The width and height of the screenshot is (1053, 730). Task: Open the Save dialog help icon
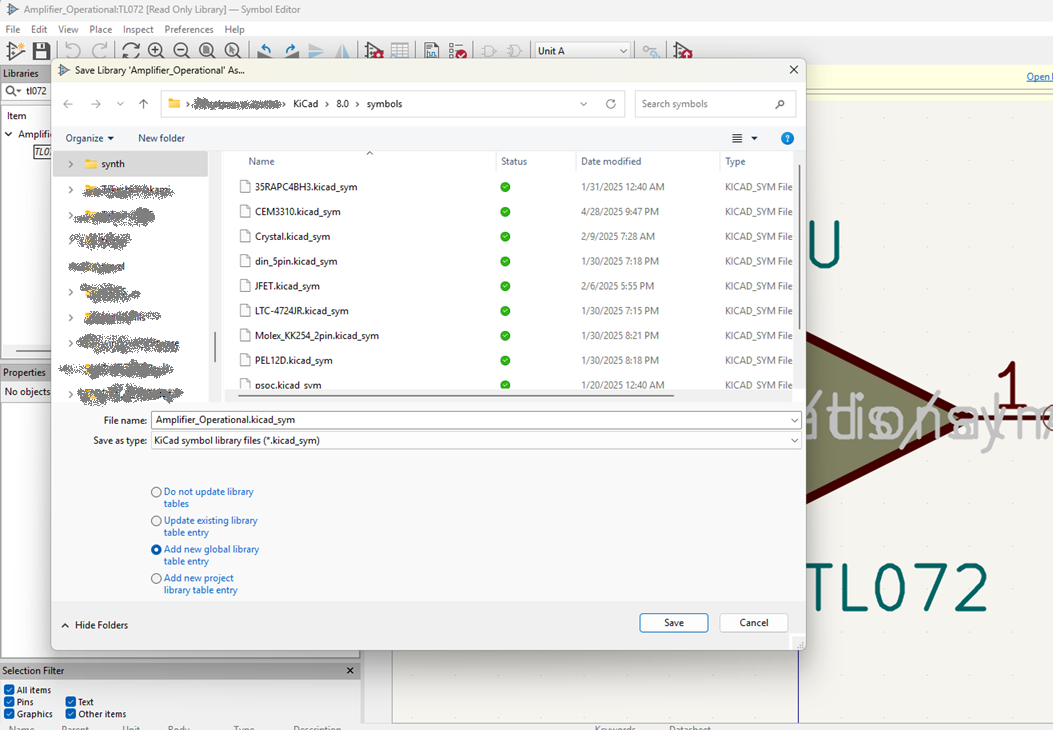(787, 138)
